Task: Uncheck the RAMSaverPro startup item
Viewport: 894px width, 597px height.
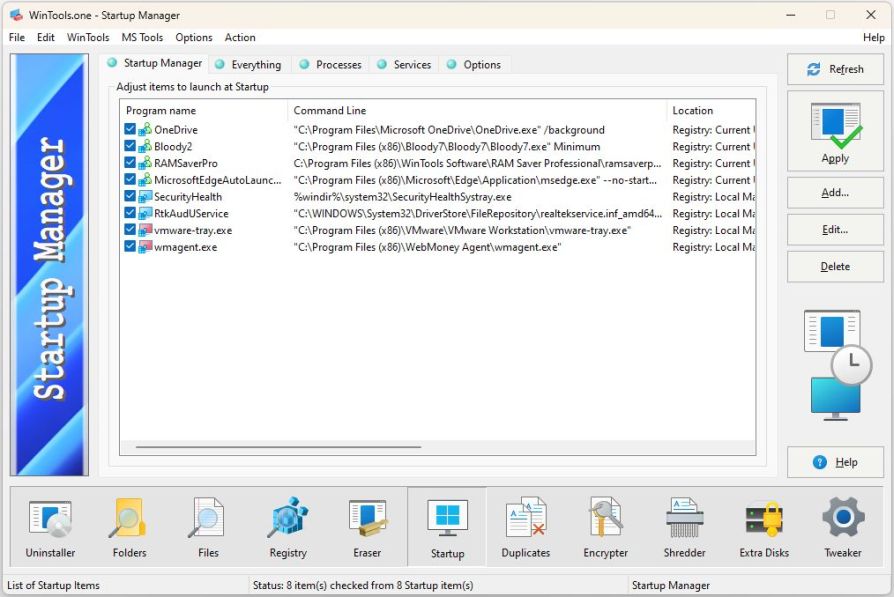Action: (130, 163)
